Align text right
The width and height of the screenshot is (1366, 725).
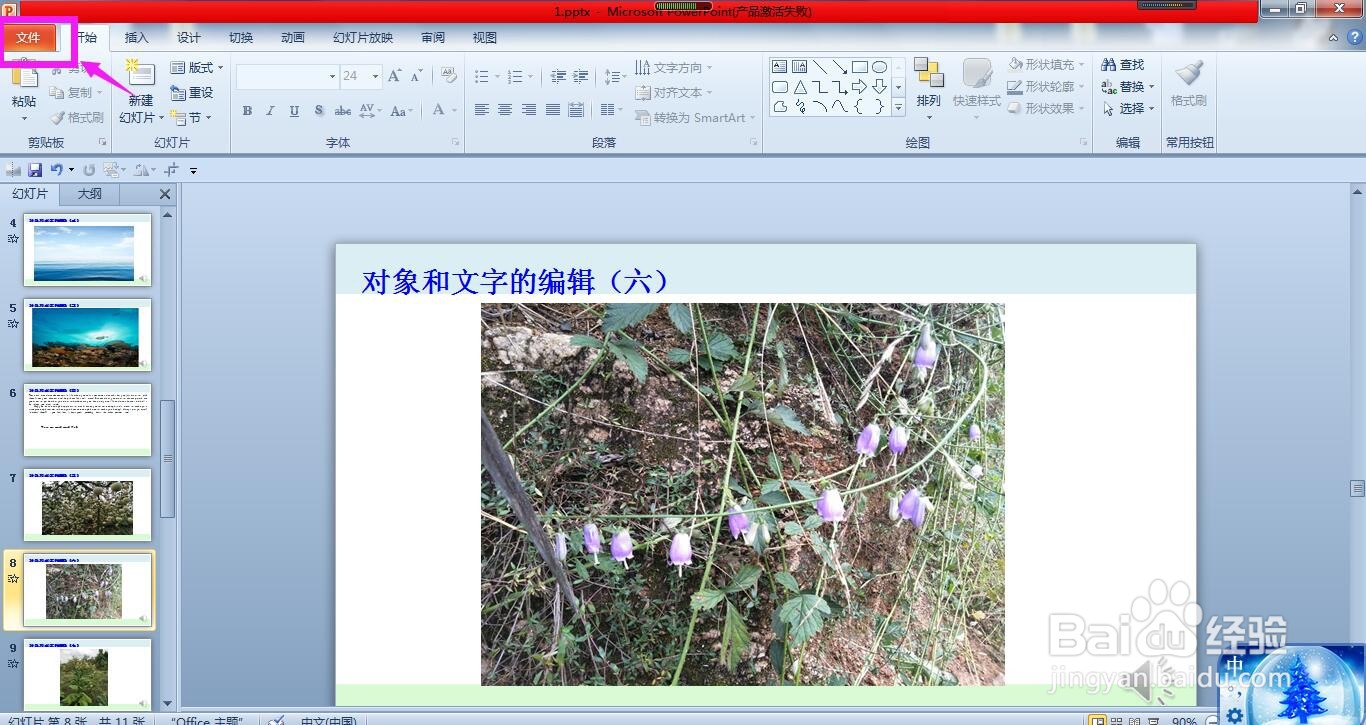[x=529, y=110]
